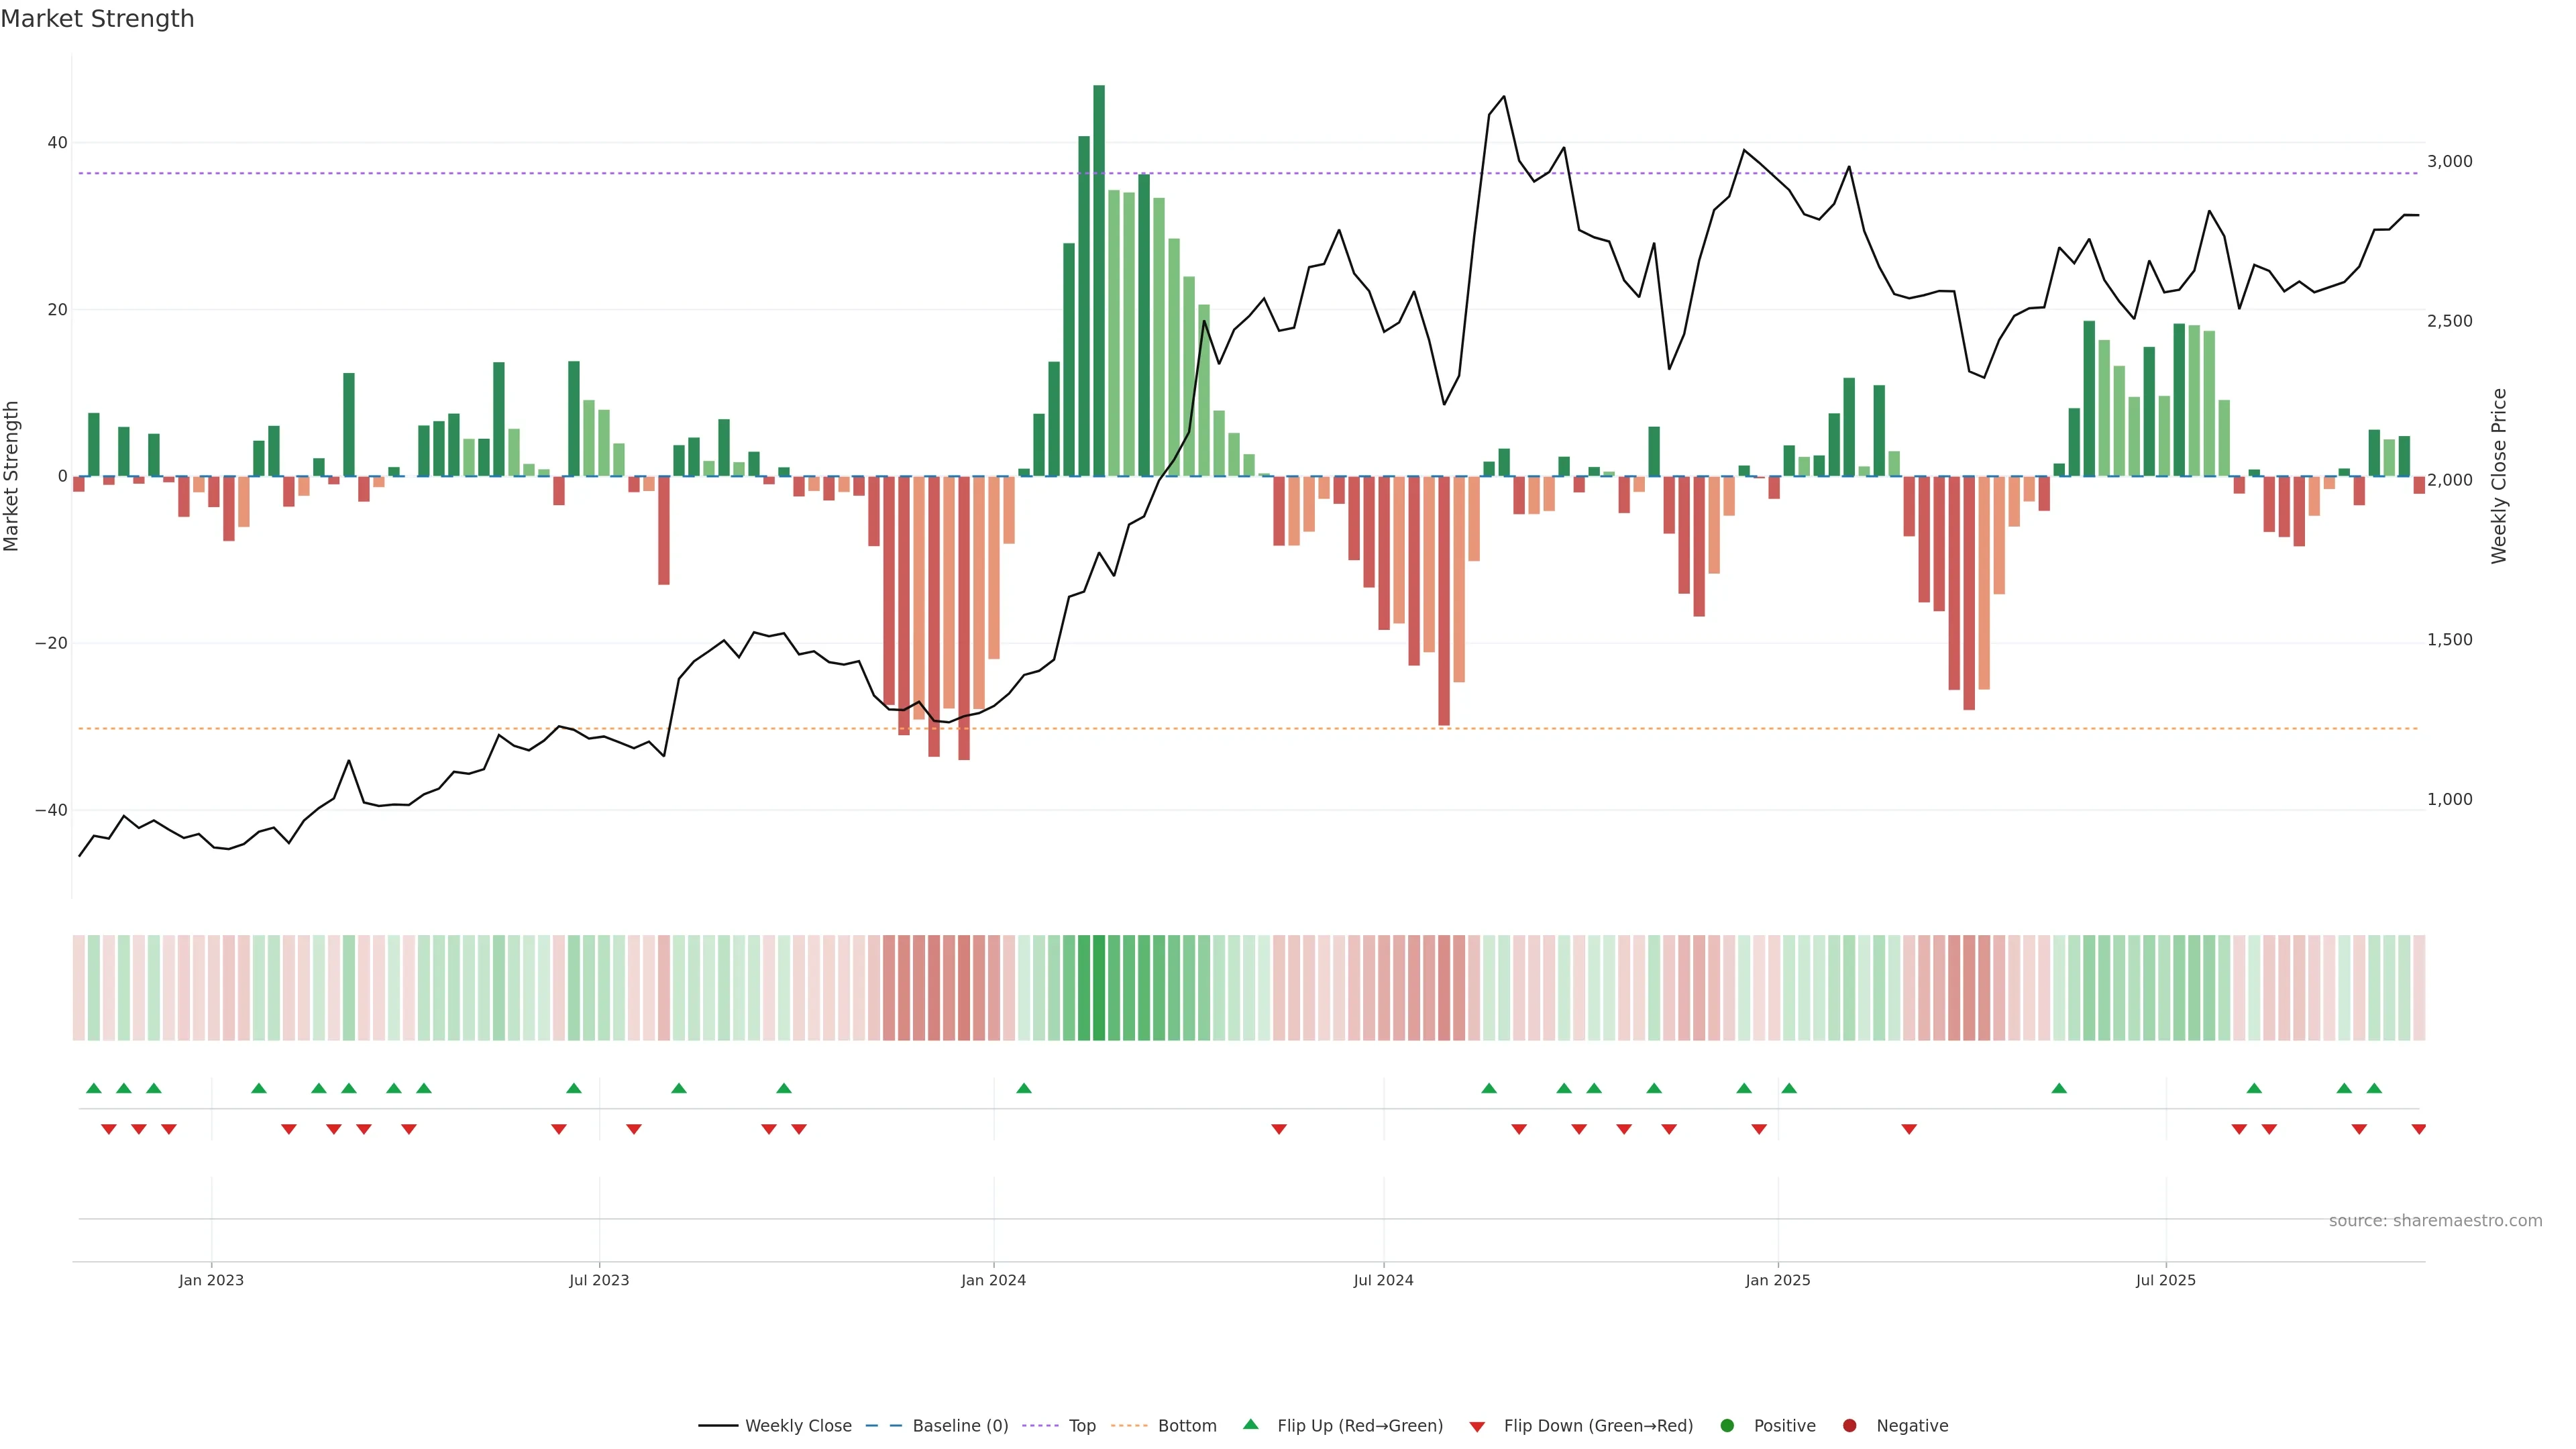2576x1449 pixels.
Task: Click the dark red Negative legend dot
Action: pyautogui.click(x=1849, y=1425)
